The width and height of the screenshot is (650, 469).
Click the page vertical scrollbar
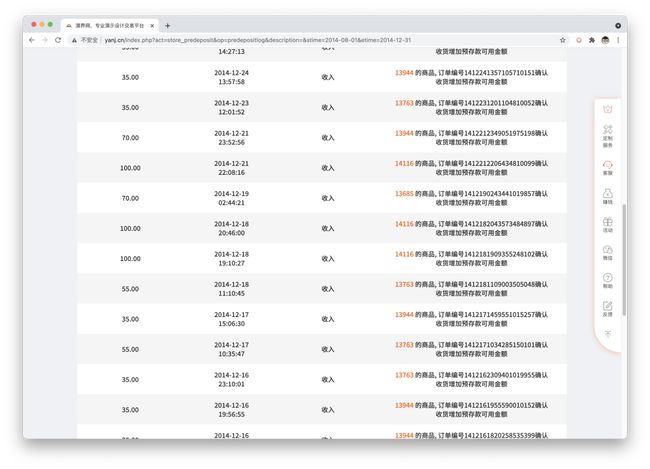click(x=624, y=260)
